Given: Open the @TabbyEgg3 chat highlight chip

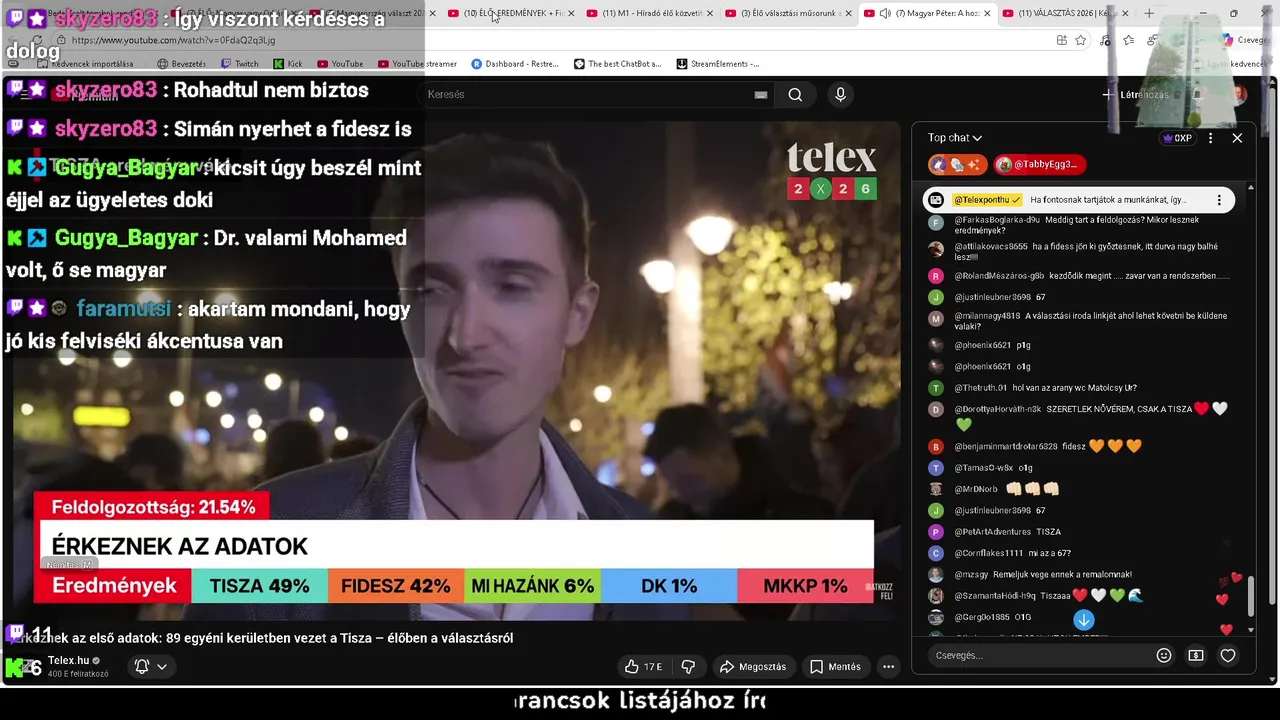Looking at the screenshot, I should click(1040, 164).
